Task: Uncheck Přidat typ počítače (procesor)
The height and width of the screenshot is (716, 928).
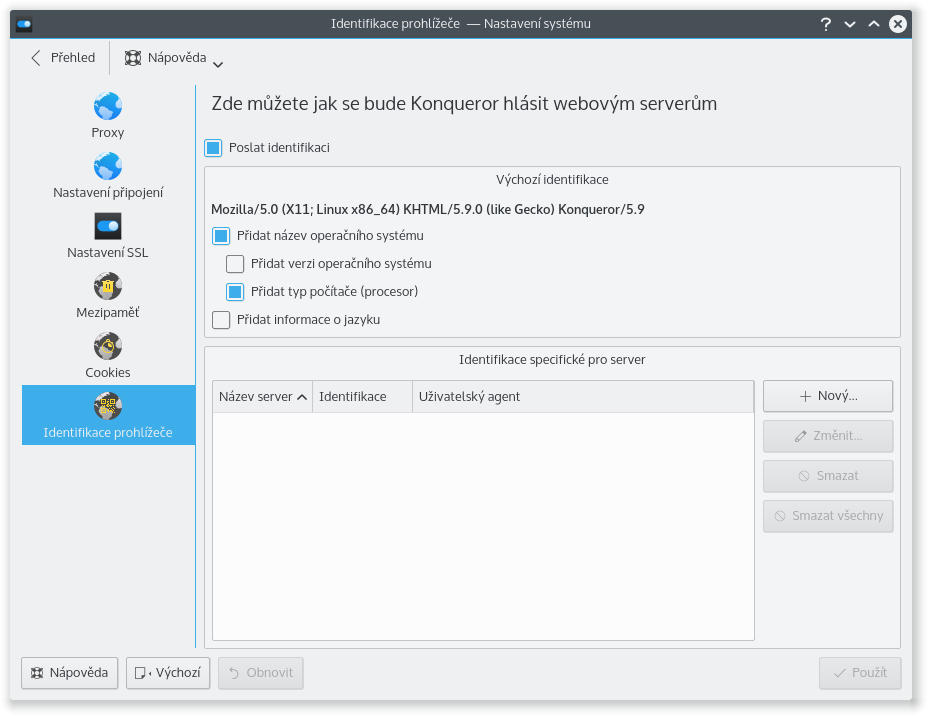Action: point(235,292)
